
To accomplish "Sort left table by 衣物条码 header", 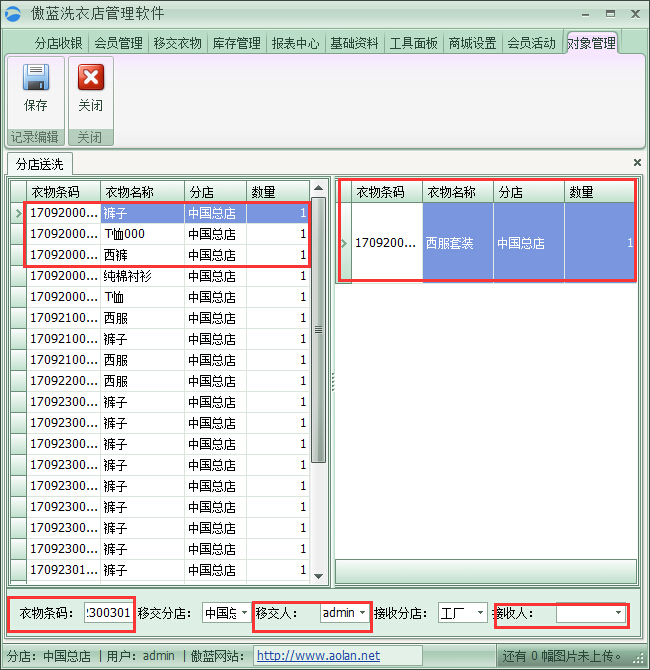I will click(x=63, y=192).
